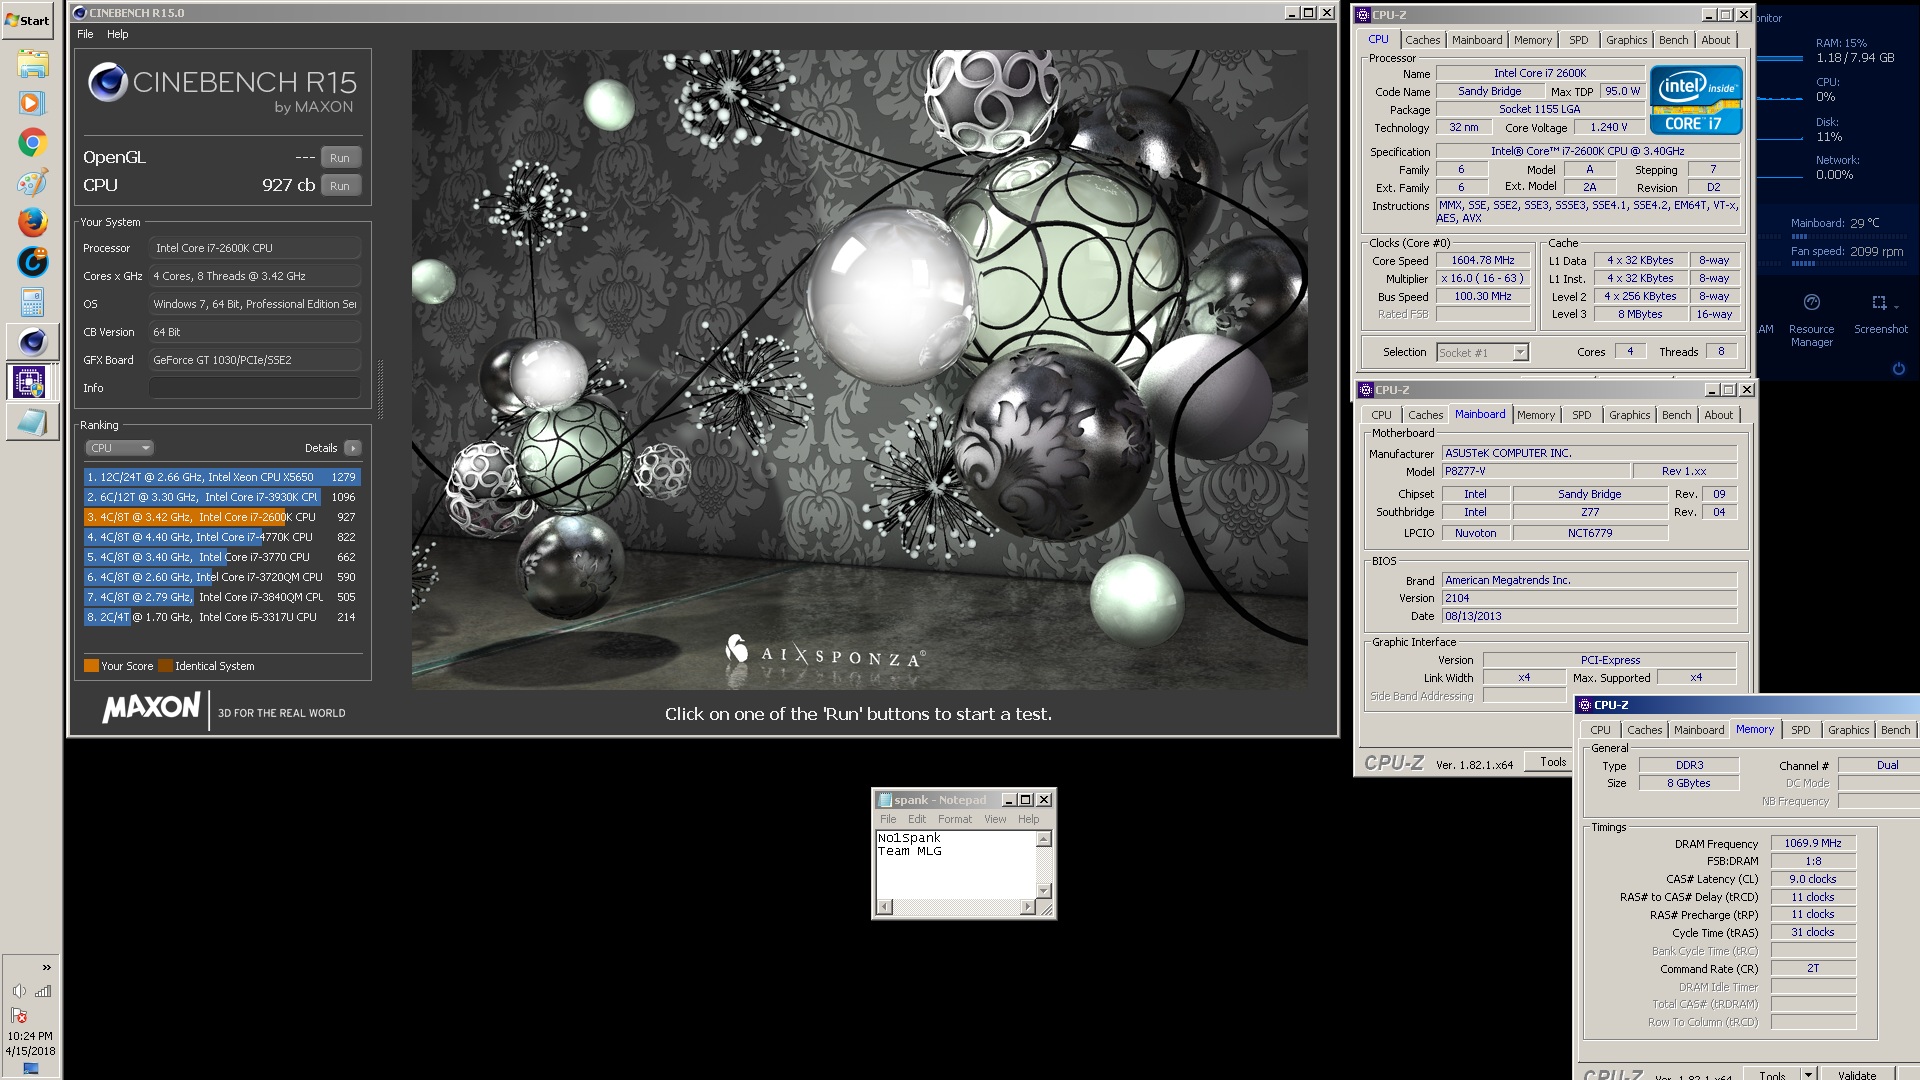
Task: Open the Edit menu in Notepad
Action: pos(916,819)
